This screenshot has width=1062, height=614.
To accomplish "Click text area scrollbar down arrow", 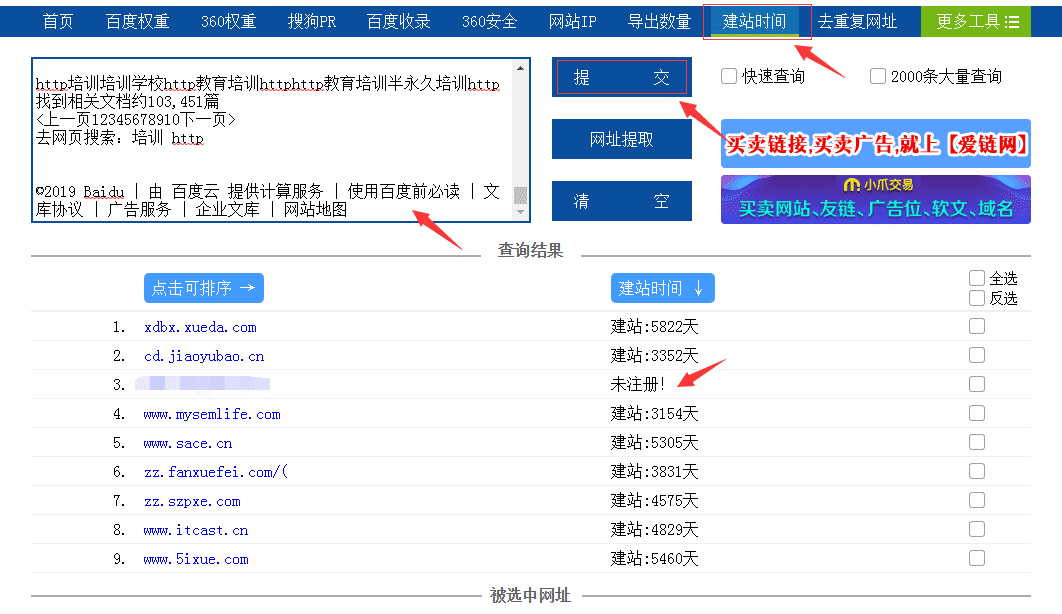I will coord(520,212).
